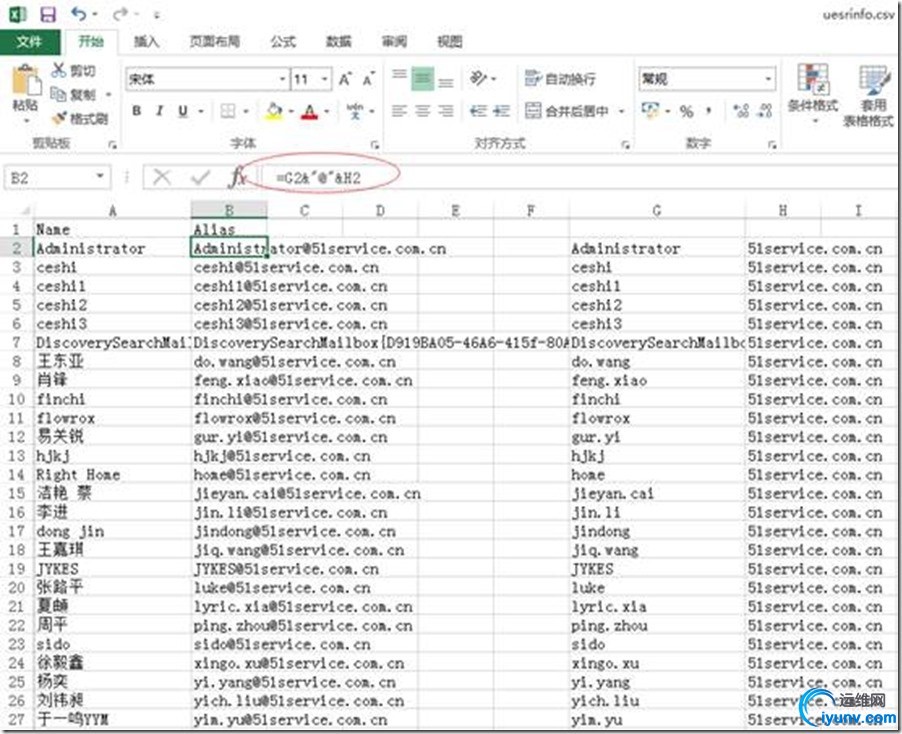902x734 pixels.
Task: Switch to the 插入 Insert tab
Action: pyautogui.click(x=146, y=41)
